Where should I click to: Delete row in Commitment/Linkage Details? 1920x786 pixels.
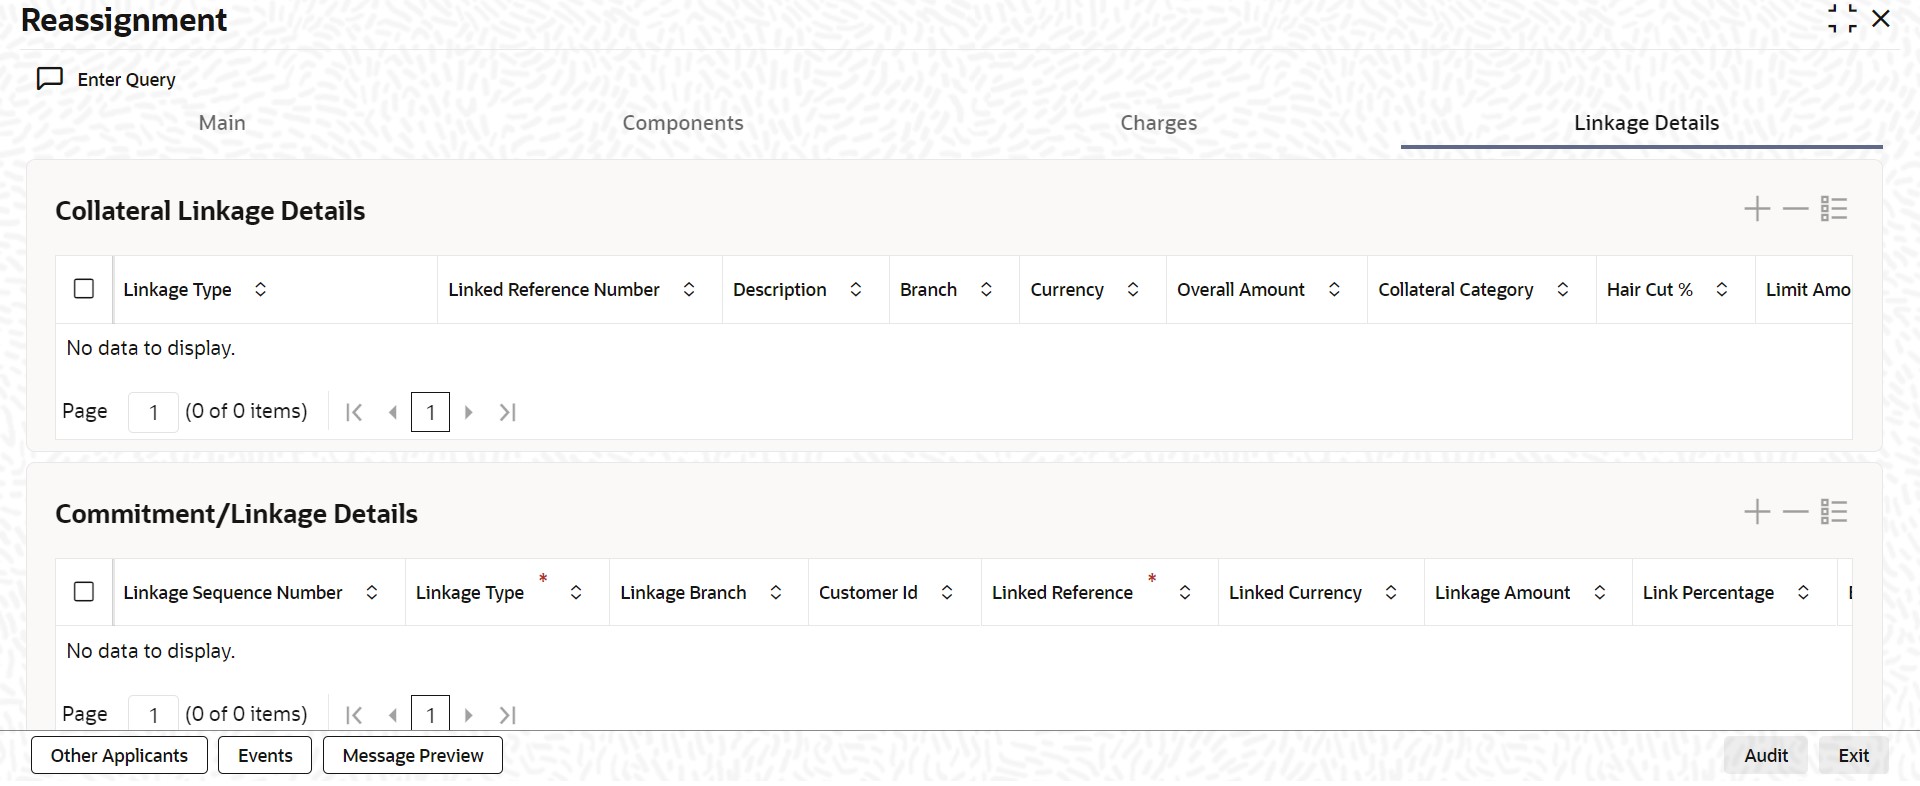tap(1796, 512)
